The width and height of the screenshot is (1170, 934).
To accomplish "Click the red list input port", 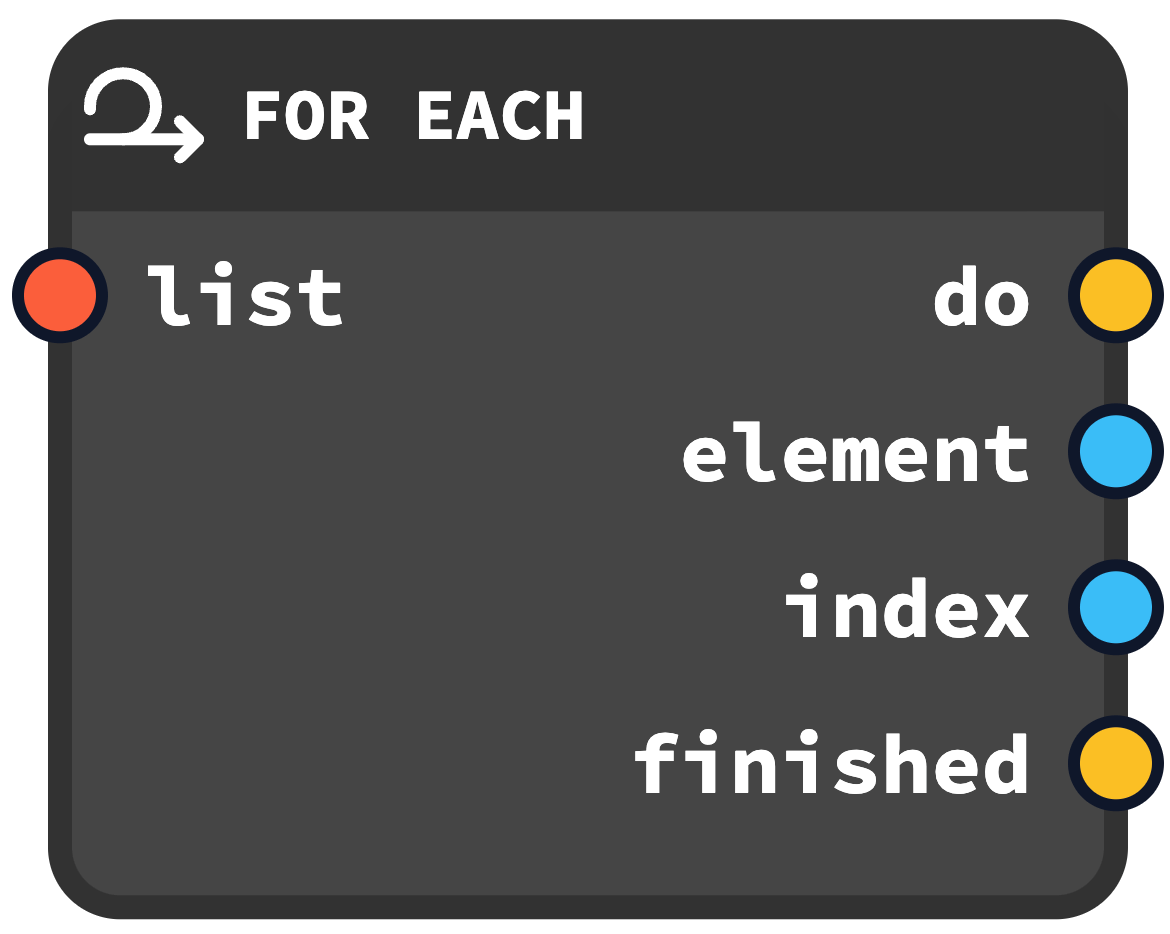I will [60, 295].
